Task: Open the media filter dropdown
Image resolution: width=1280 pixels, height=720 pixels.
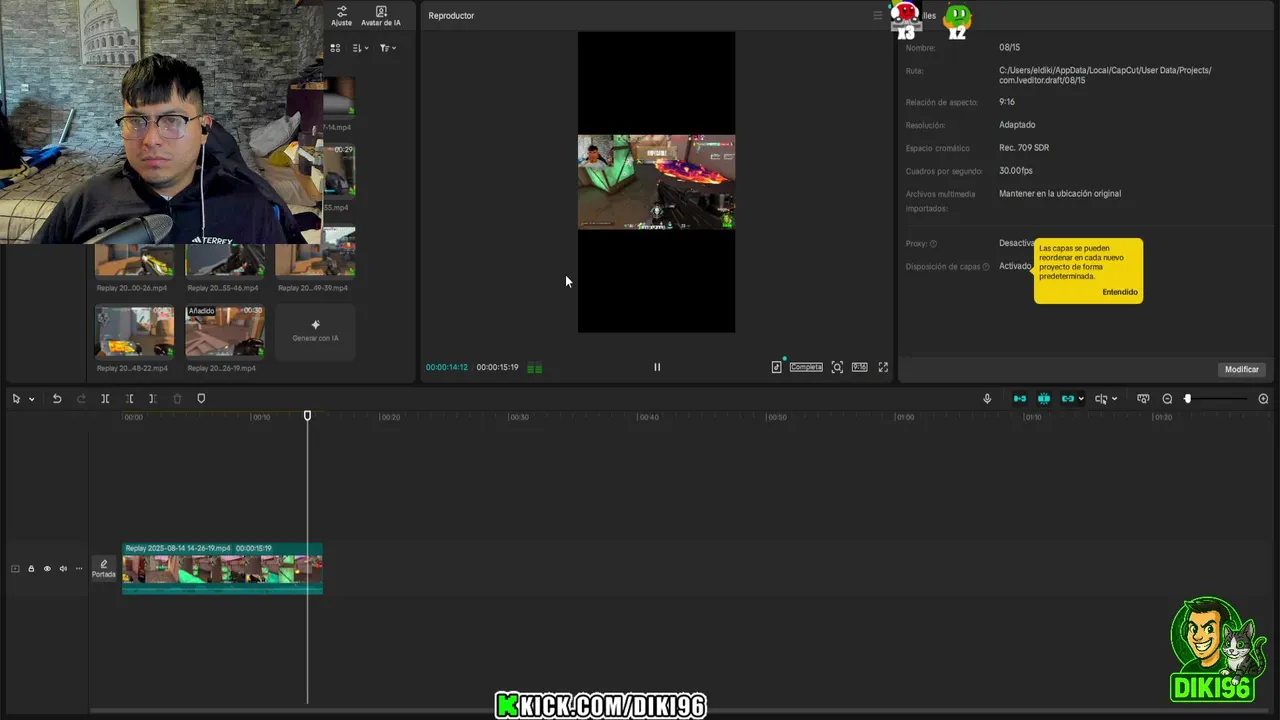Action: [x=388, y=48]
